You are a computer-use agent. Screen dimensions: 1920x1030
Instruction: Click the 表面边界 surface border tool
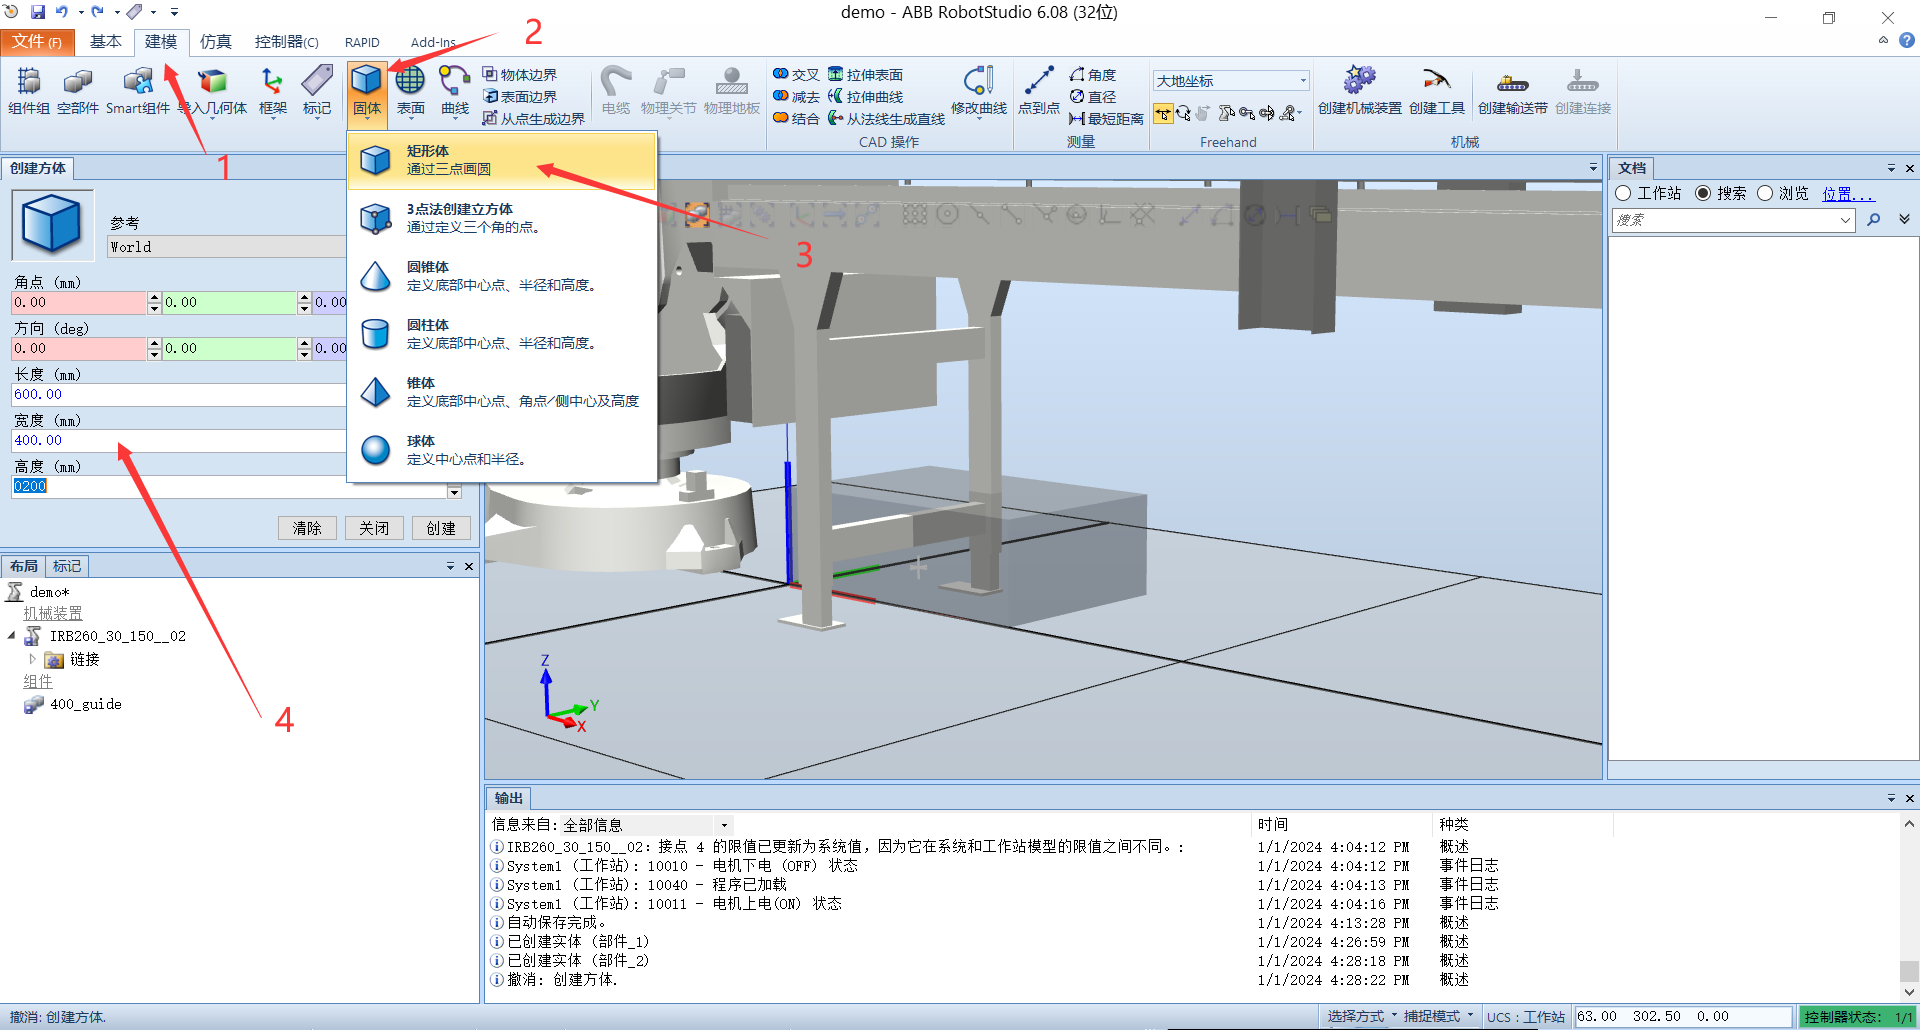click(520, 97)
